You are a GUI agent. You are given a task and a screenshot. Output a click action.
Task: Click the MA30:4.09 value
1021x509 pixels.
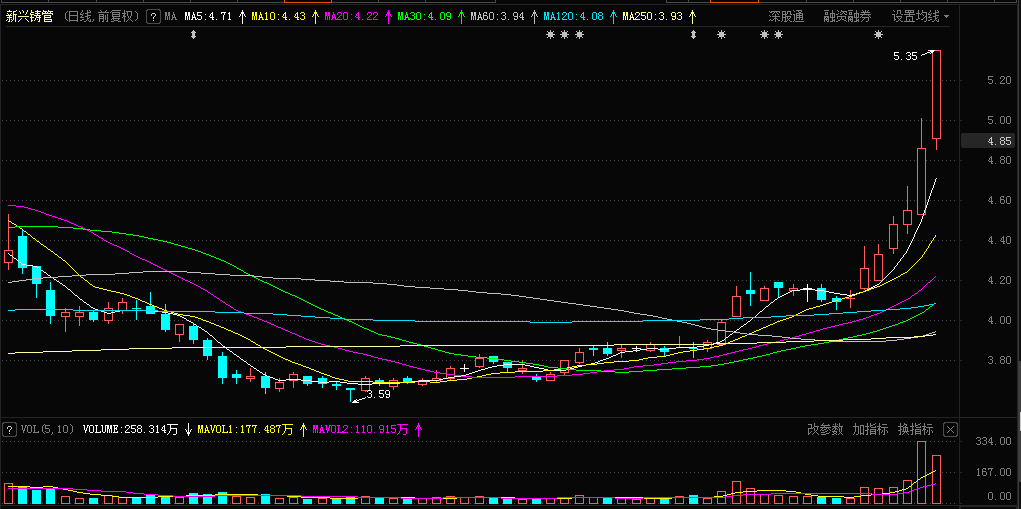[425, 16]
